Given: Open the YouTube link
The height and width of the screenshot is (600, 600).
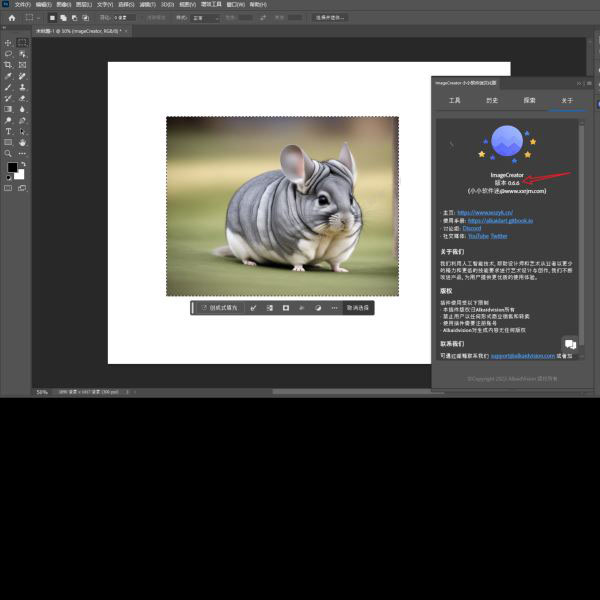Looking at the screenshot, I should tap(478, 236).
